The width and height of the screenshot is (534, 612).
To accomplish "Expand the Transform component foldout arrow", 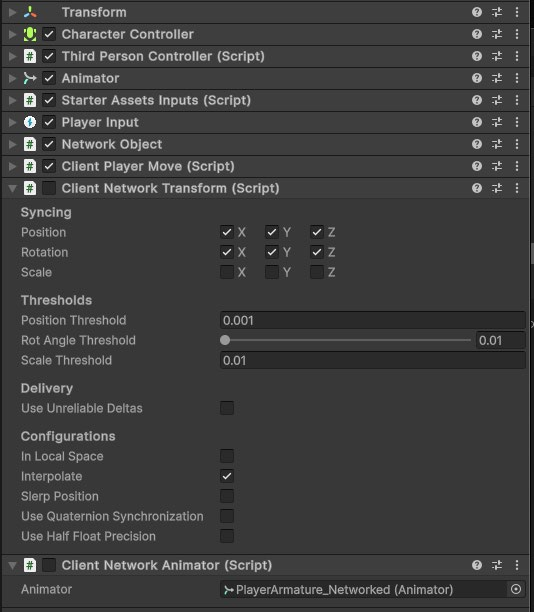I will click(x=12, y=12).
